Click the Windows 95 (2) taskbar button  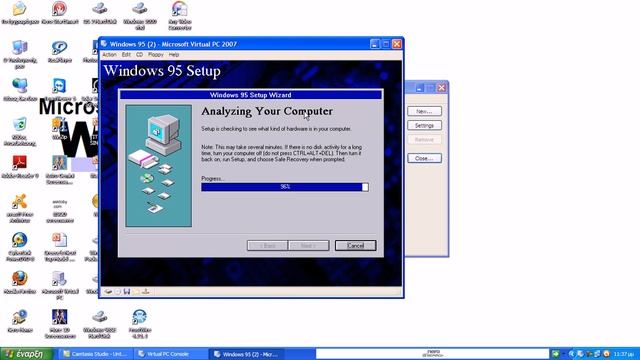coord(247,354)
